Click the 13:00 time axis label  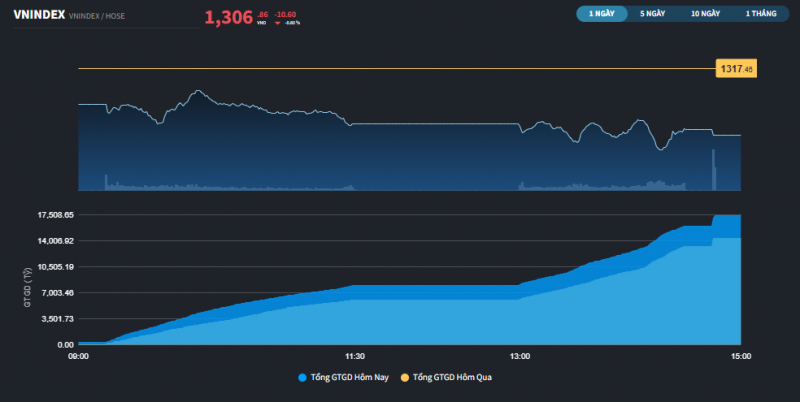(520, 356)
